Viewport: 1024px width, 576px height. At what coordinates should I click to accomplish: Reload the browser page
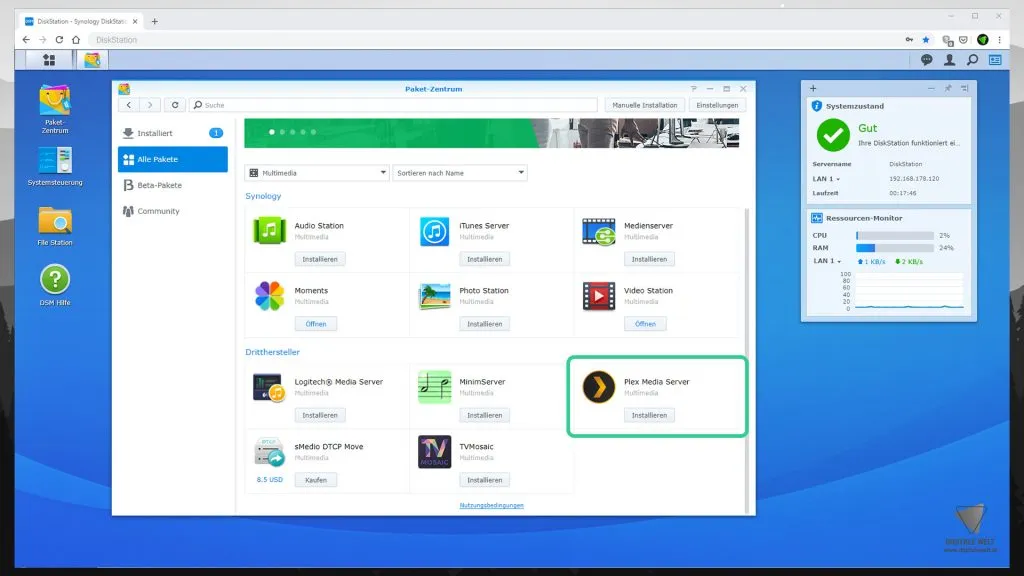[x=59, y=40]
